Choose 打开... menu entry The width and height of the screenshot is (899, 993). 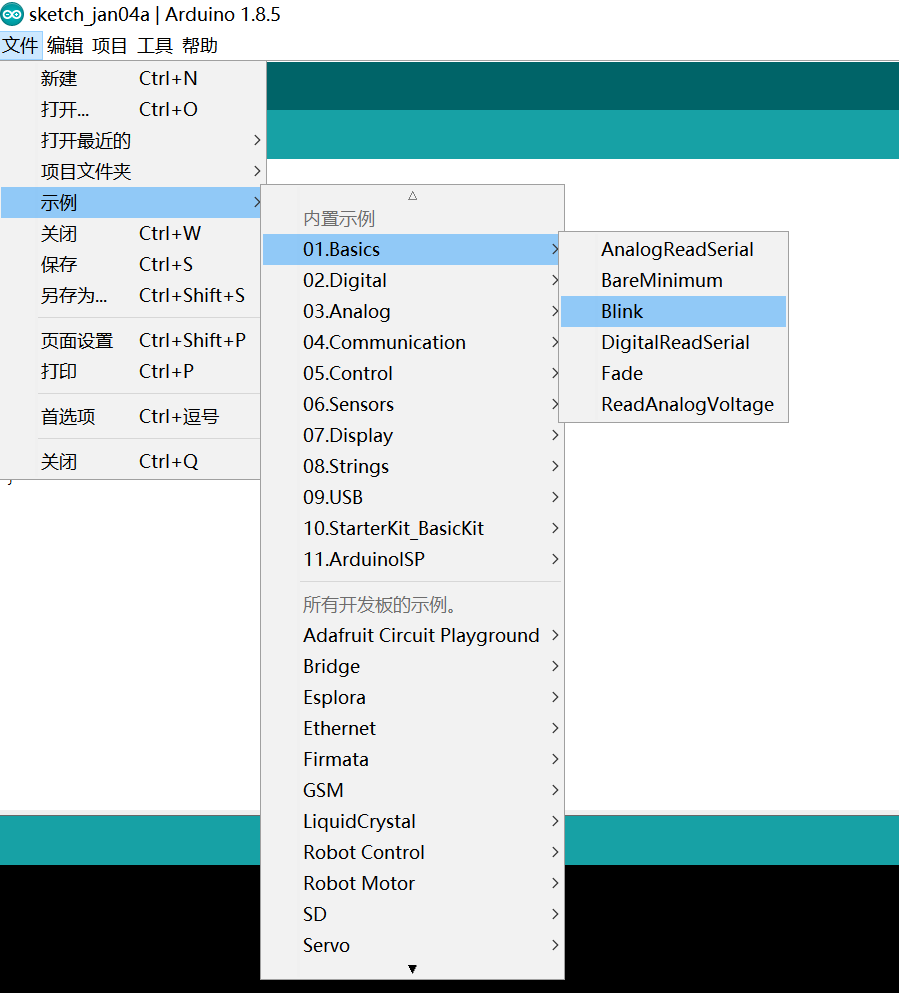click(x=131, y=110)
